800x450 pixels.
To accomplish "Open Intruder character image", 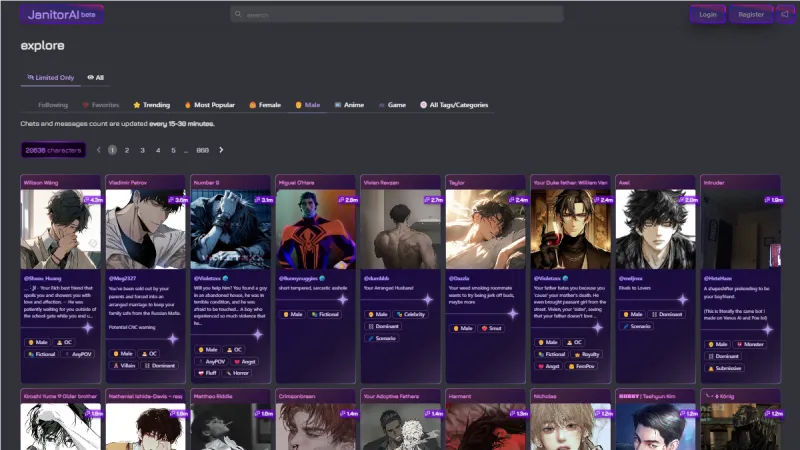I will (741, 229).
